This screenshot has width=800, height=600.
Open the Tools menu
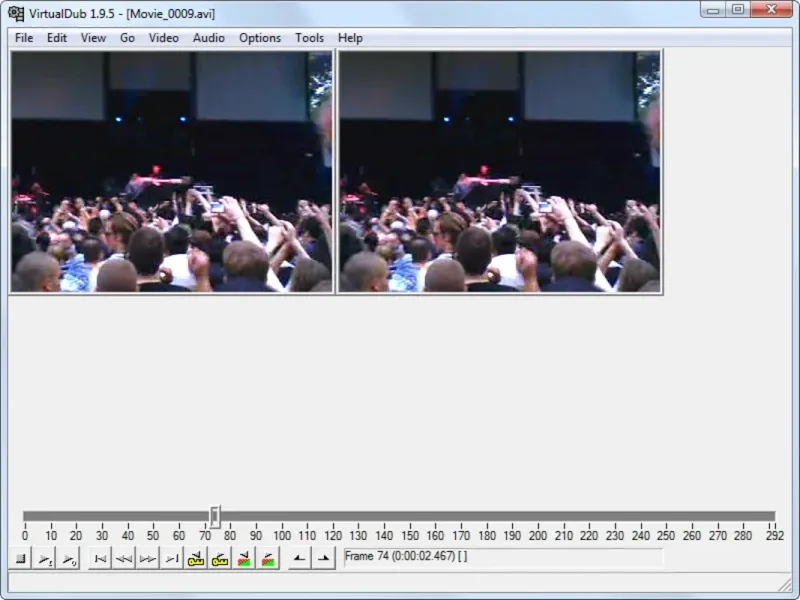pos(309,38)
